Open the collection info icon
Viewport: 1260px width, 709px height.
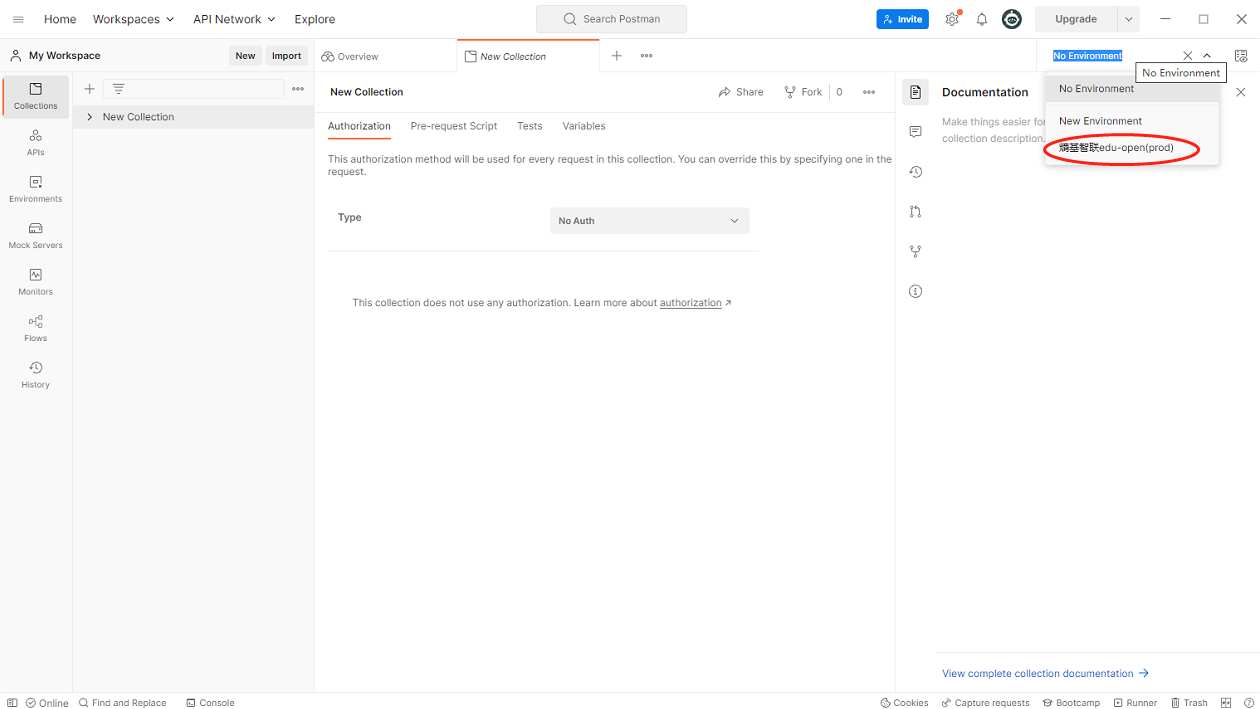pyautogui.click(x=915, y=292)
